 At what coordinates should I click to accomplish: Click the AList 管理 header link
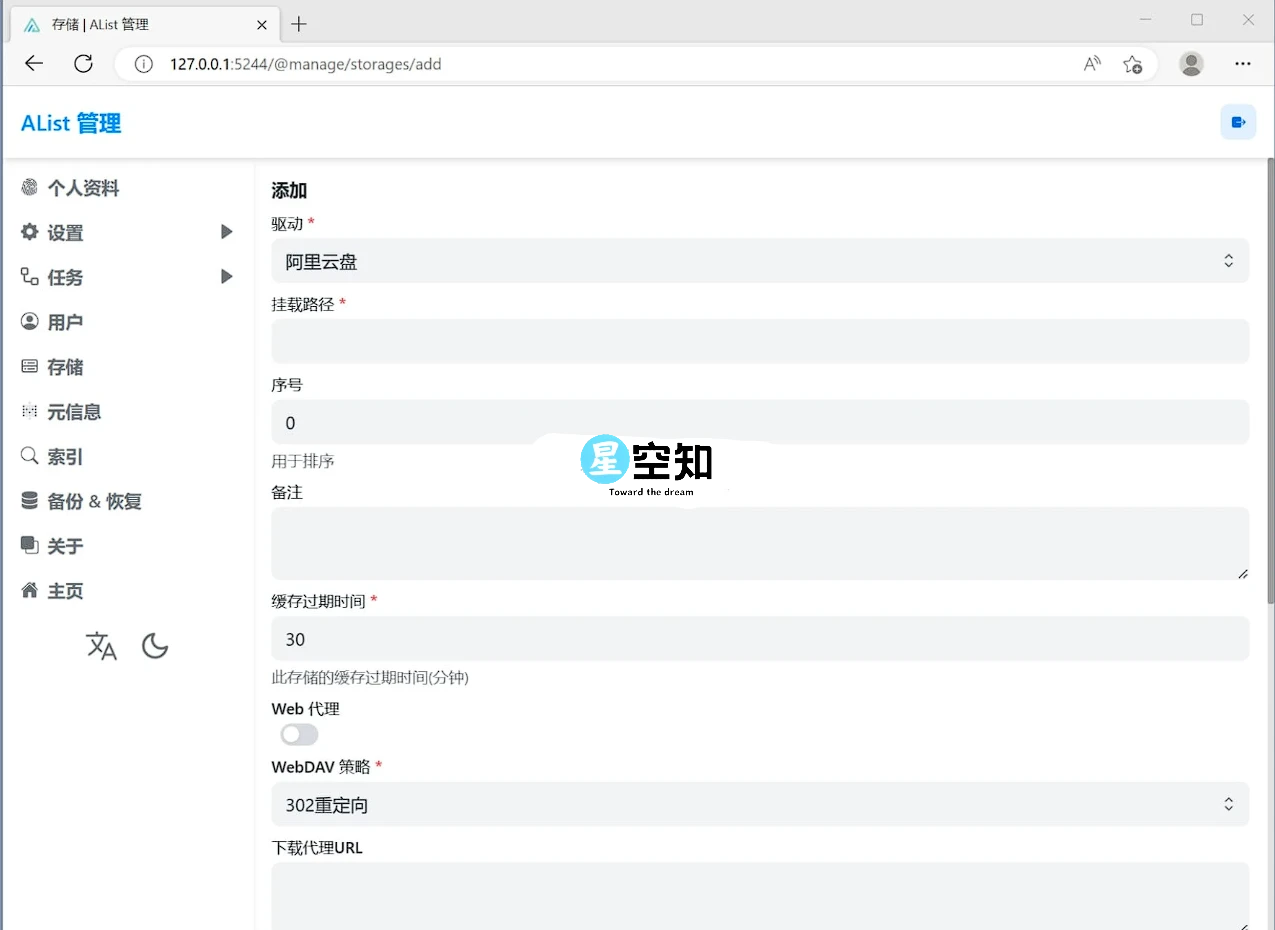click(70, 123)
